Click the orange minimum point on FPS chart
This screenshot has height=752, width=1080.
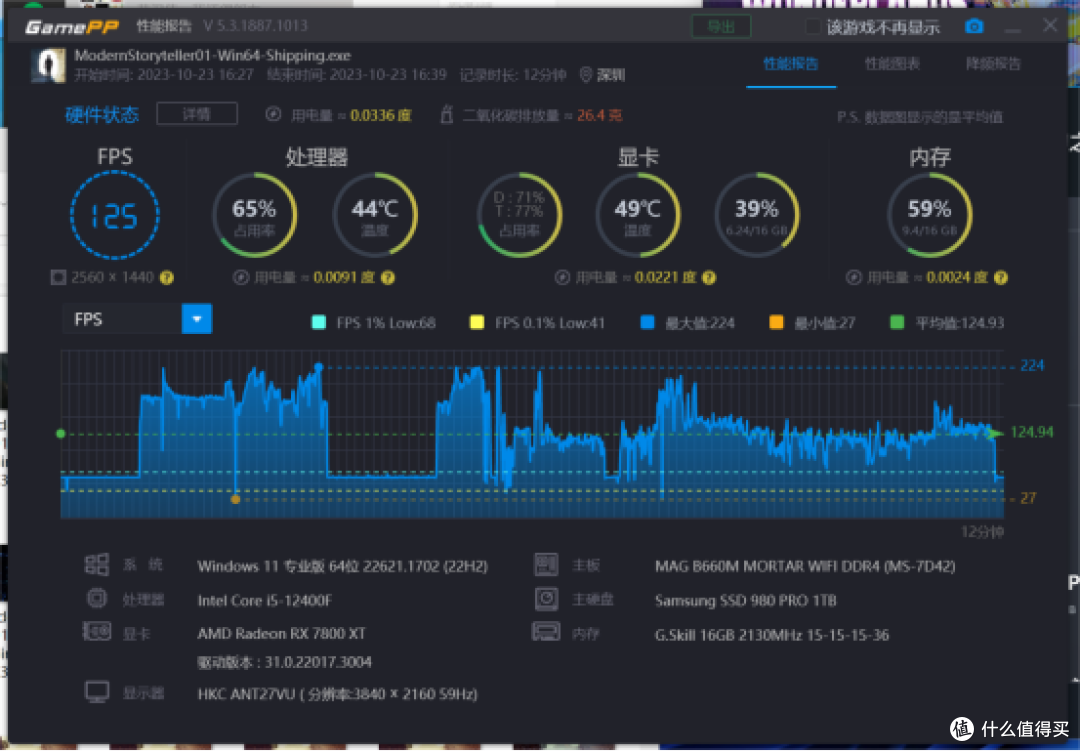(236, 499)
